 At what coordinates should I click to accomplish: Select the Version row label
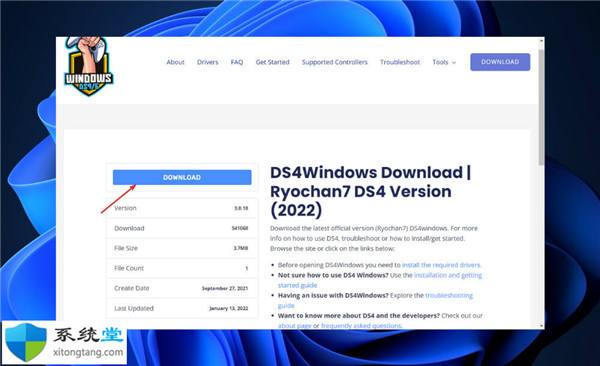tap(125, 208)
